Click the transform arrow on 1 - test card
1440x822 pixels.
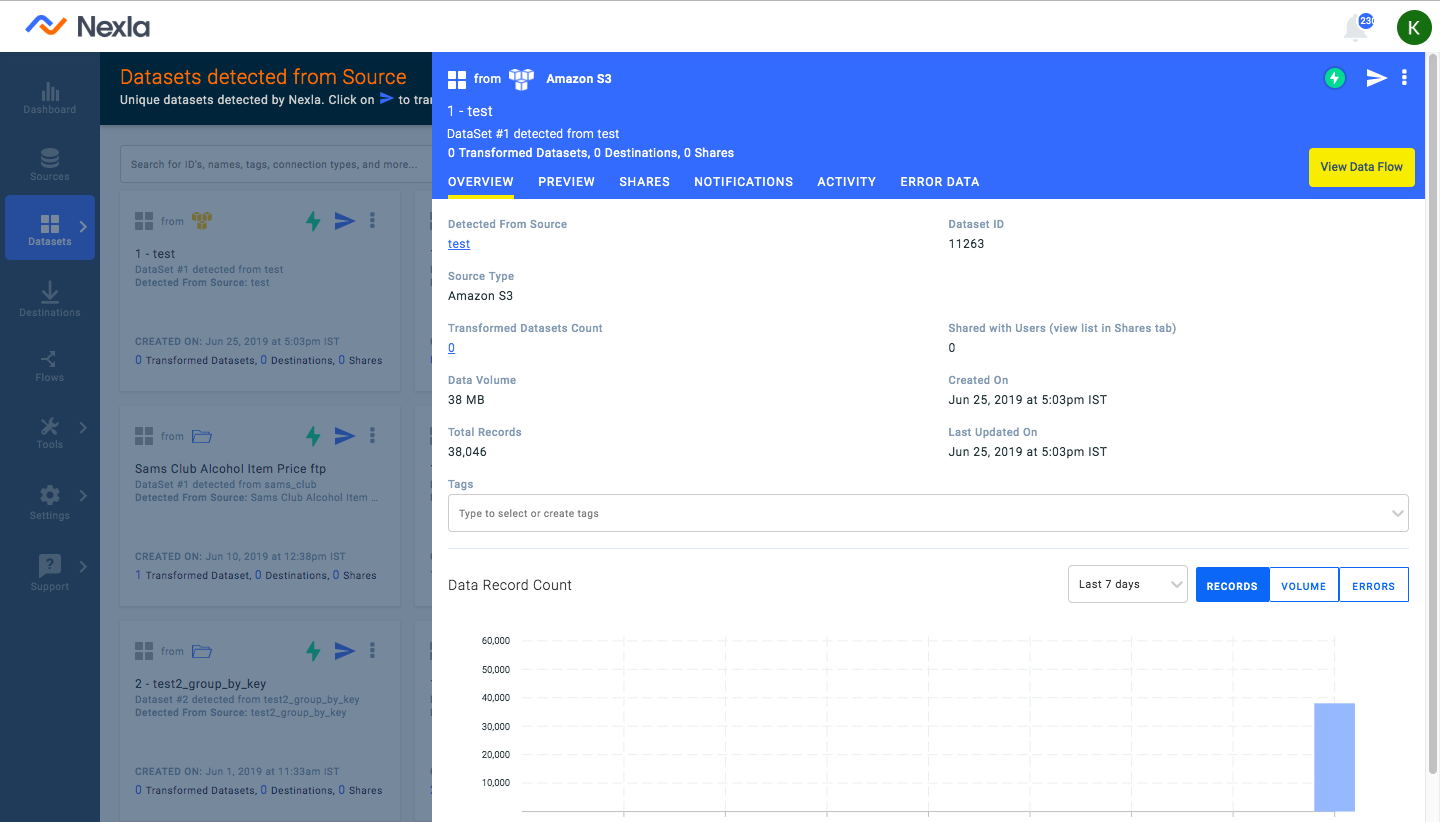tap(345, 221)
